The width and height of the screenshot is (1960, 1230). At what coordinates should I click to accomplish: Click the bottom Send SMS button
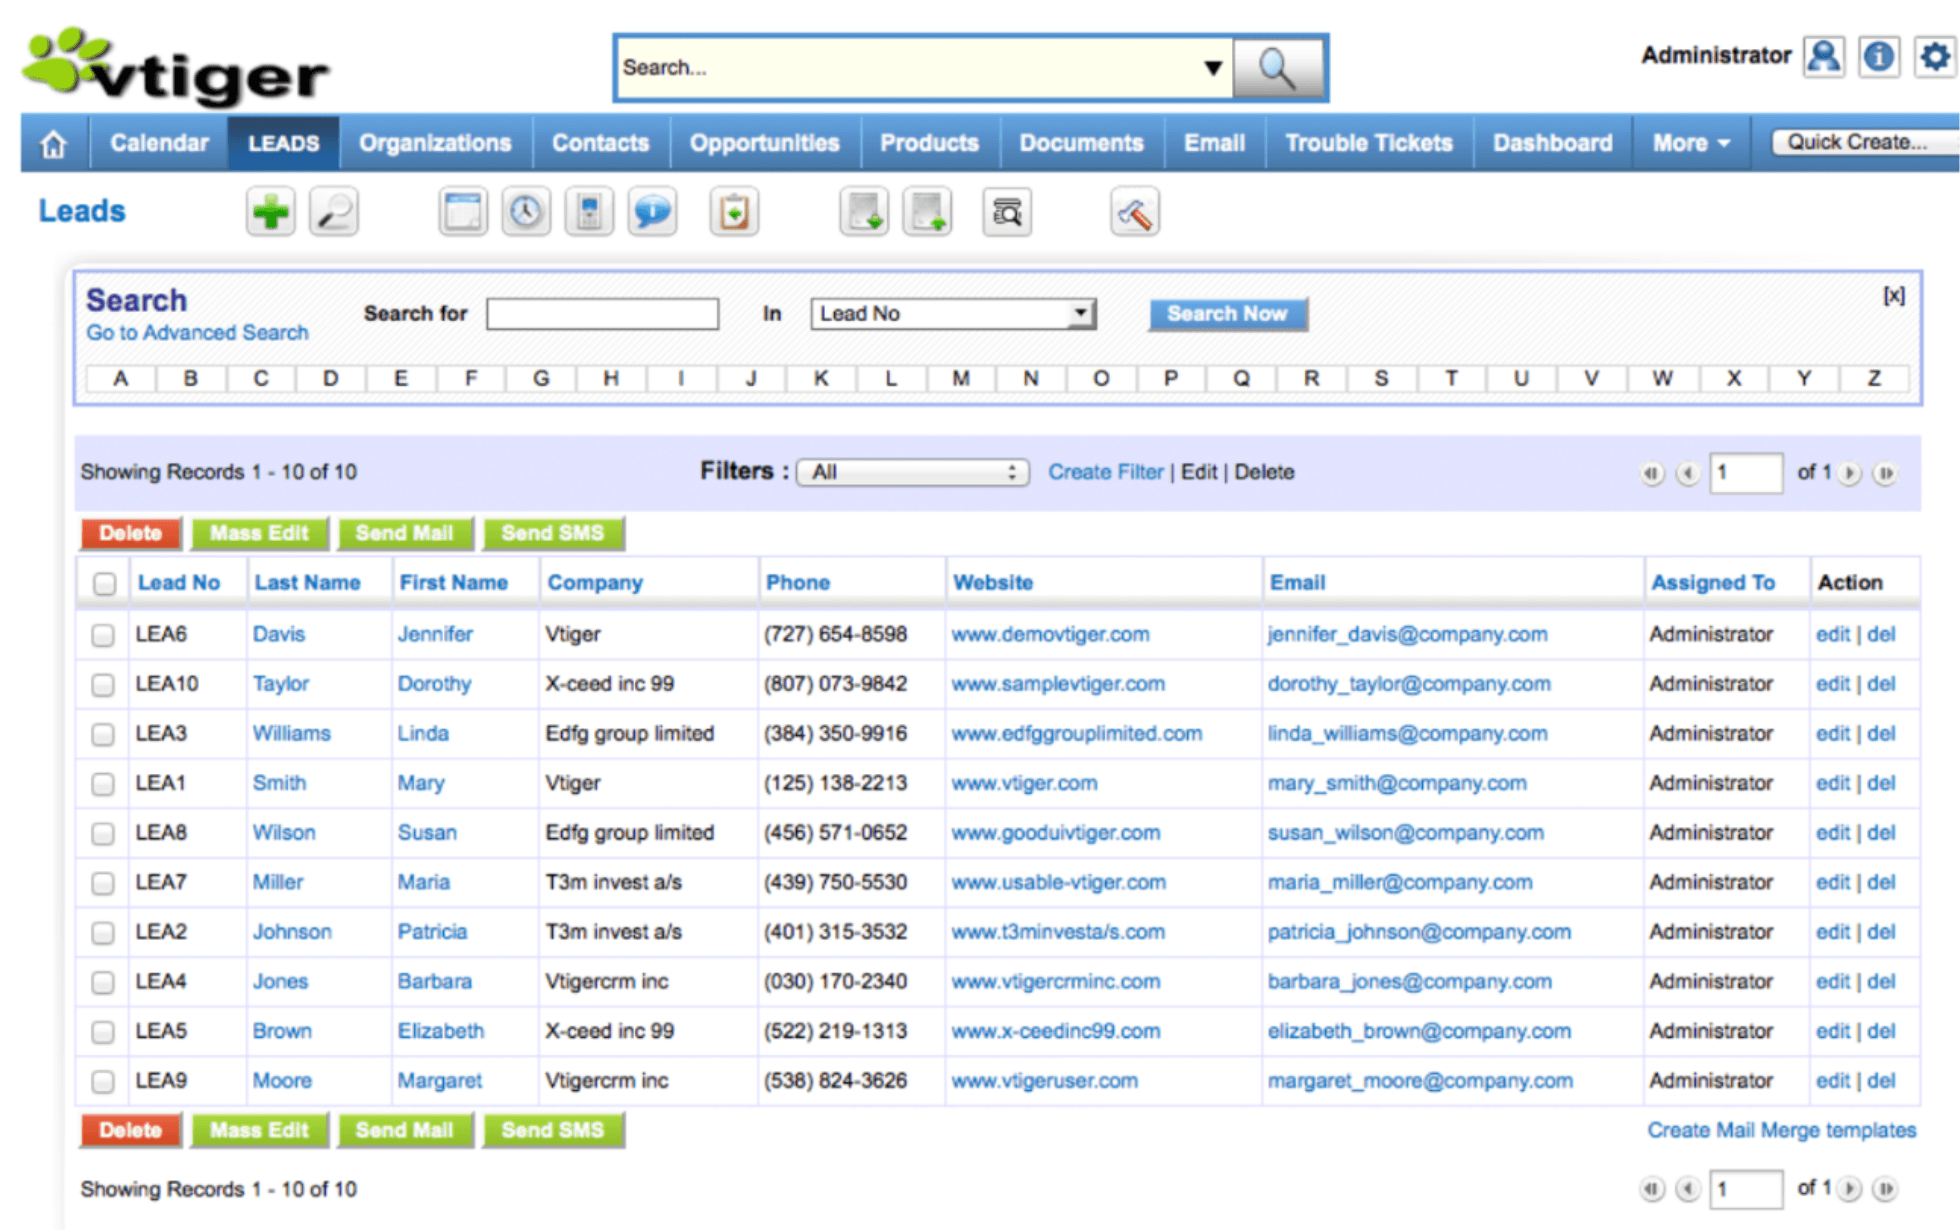point(553,1131)
